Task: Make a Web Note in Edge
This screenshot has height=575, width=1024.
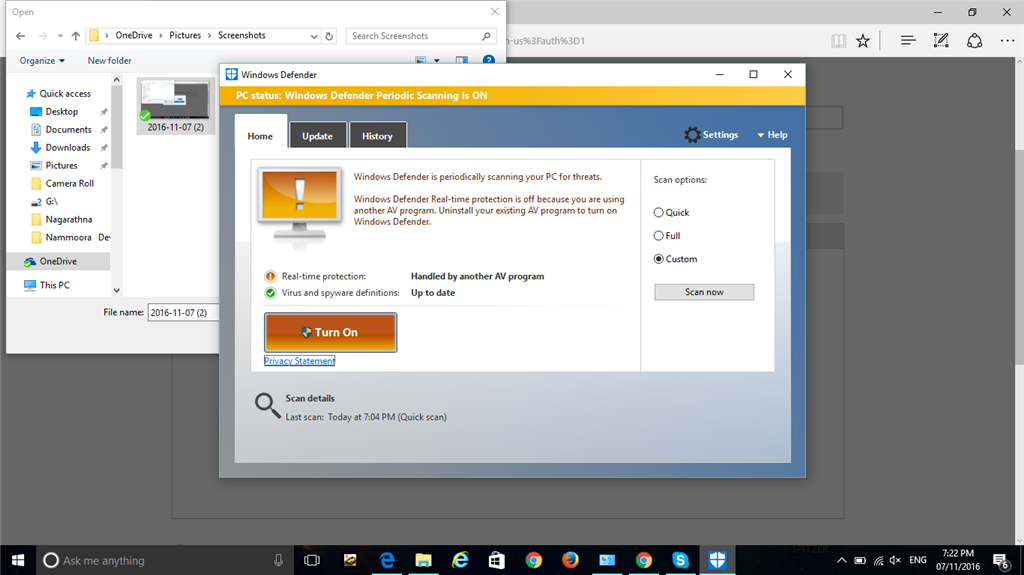Action: click(941, 41)
